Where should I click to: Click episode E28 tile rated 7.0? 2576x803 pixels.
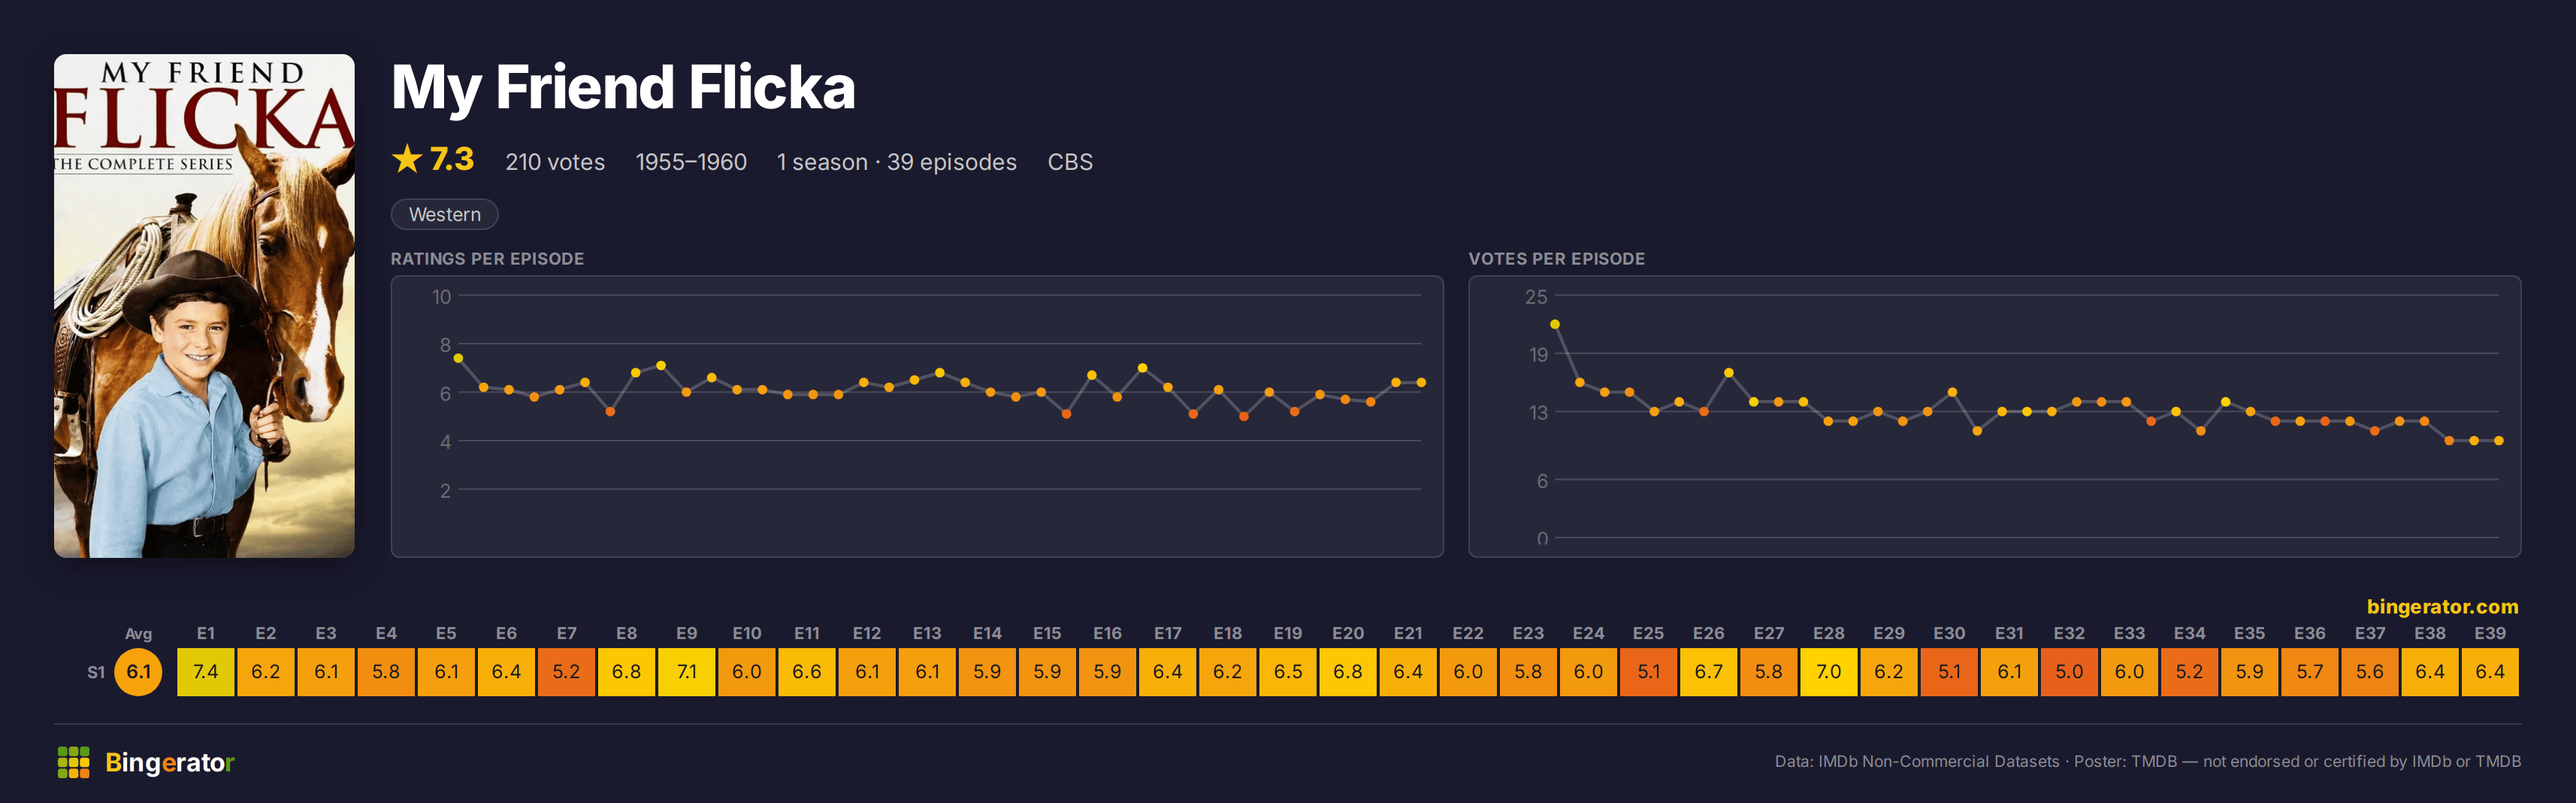[1829, 671]
